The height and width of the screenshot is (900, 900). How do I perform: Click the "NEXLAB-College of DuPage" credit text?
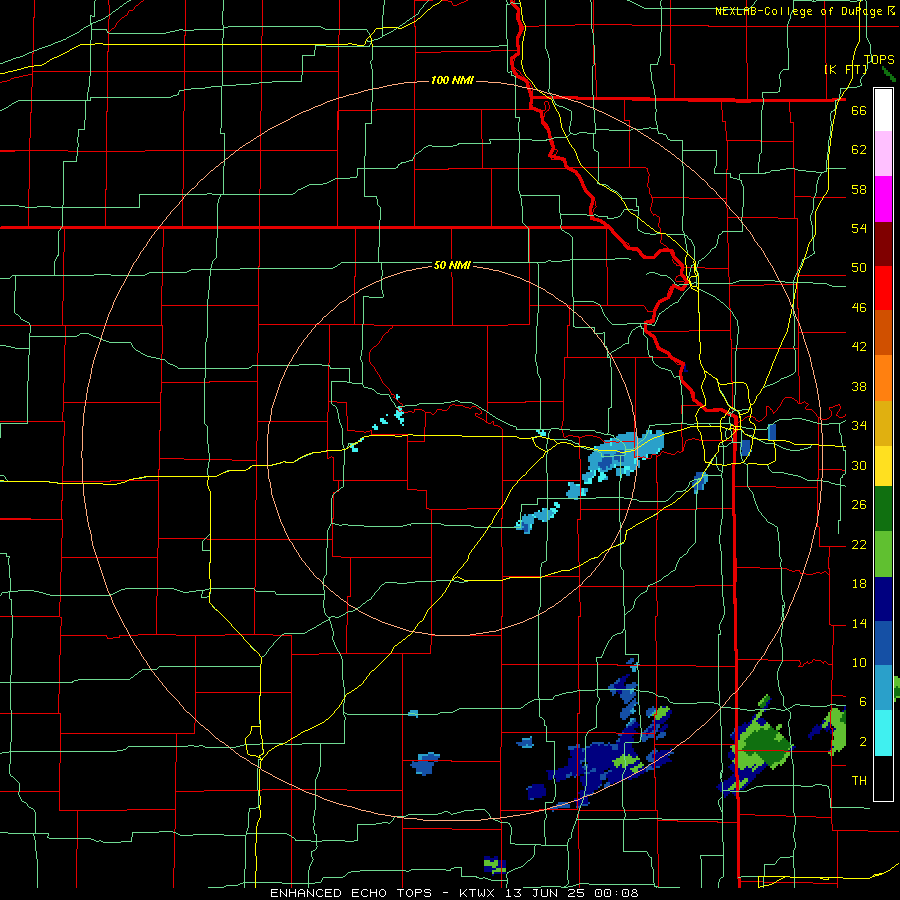(800, 11)
